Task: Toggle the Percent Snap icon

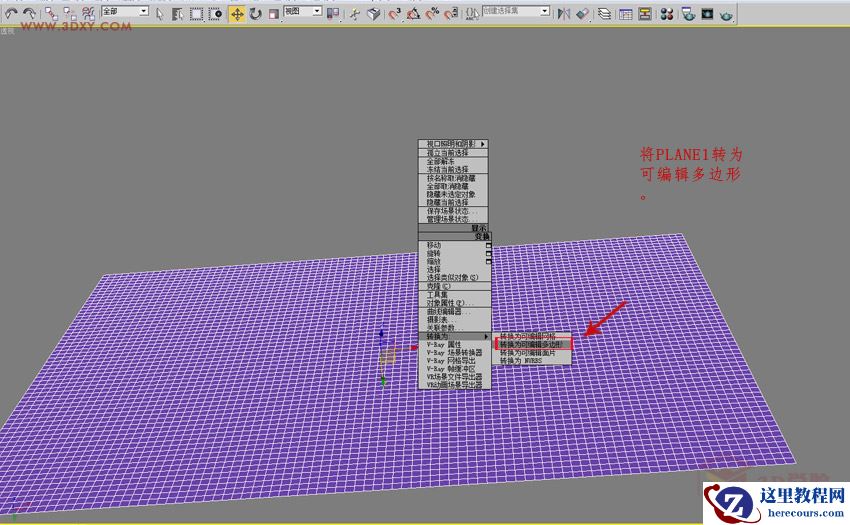Action: (432, 14)
